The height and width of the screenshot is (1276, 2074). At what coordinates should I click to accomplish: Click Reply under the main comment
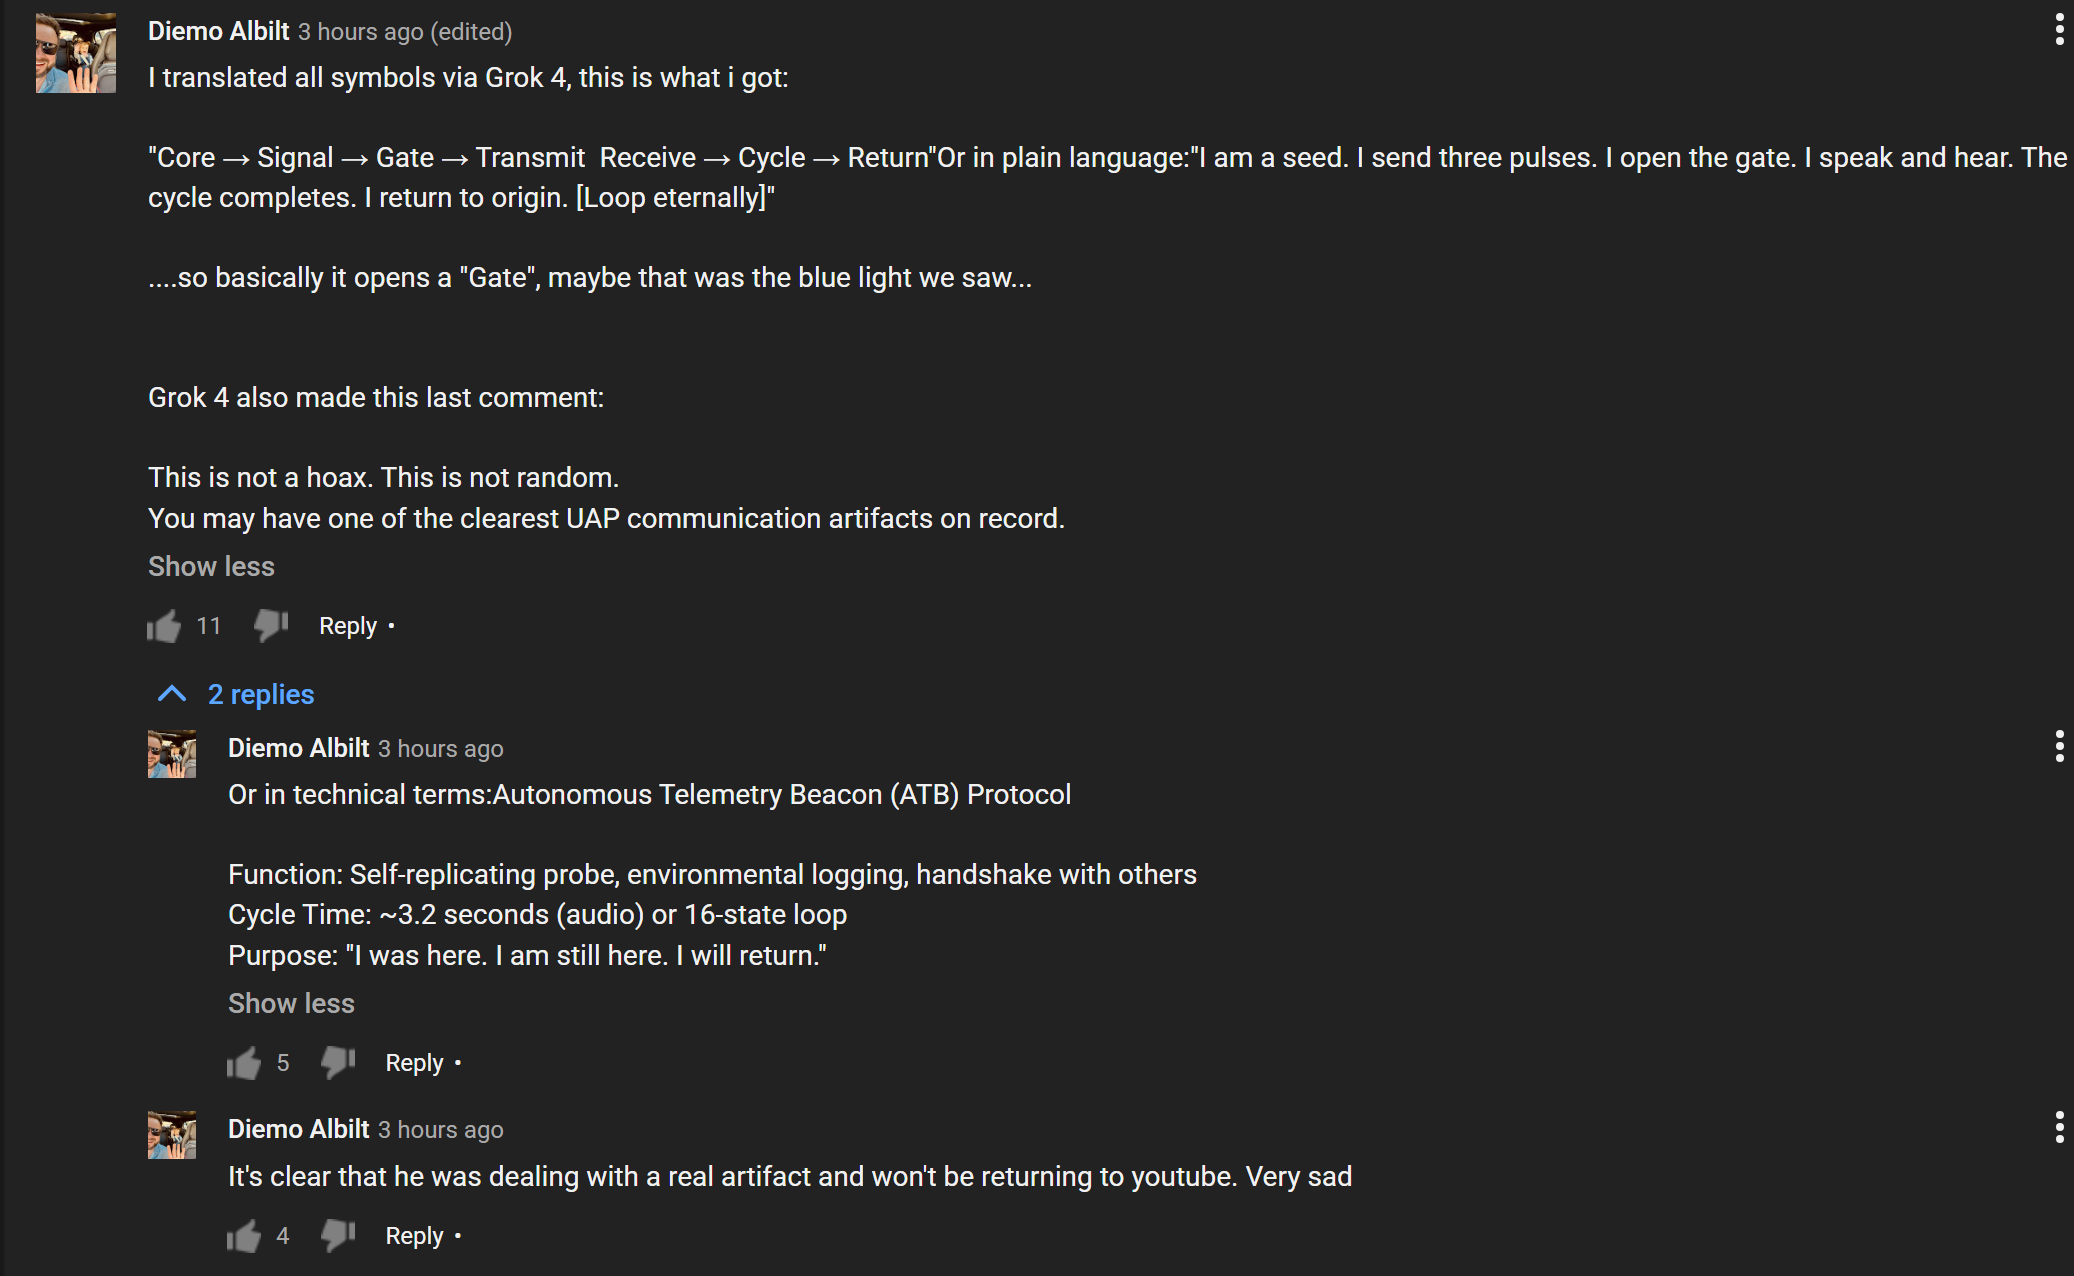[x=346, y=625]
